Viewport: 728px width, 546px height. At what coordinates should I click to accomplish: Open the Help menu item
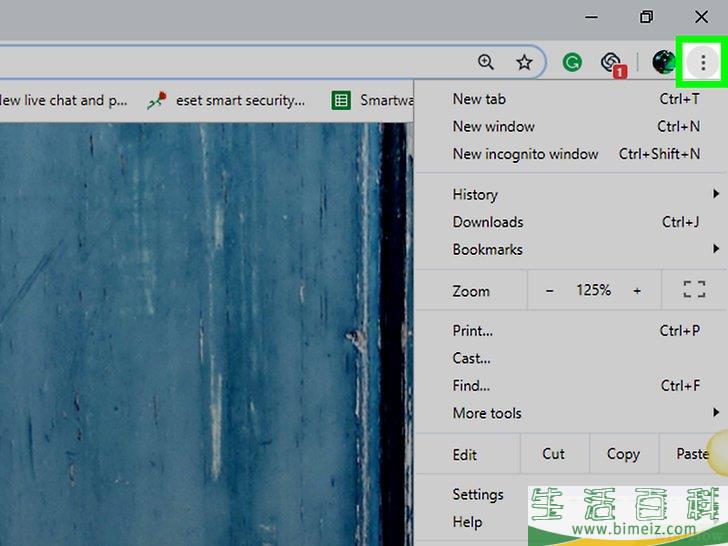click(x=468, y=521)
